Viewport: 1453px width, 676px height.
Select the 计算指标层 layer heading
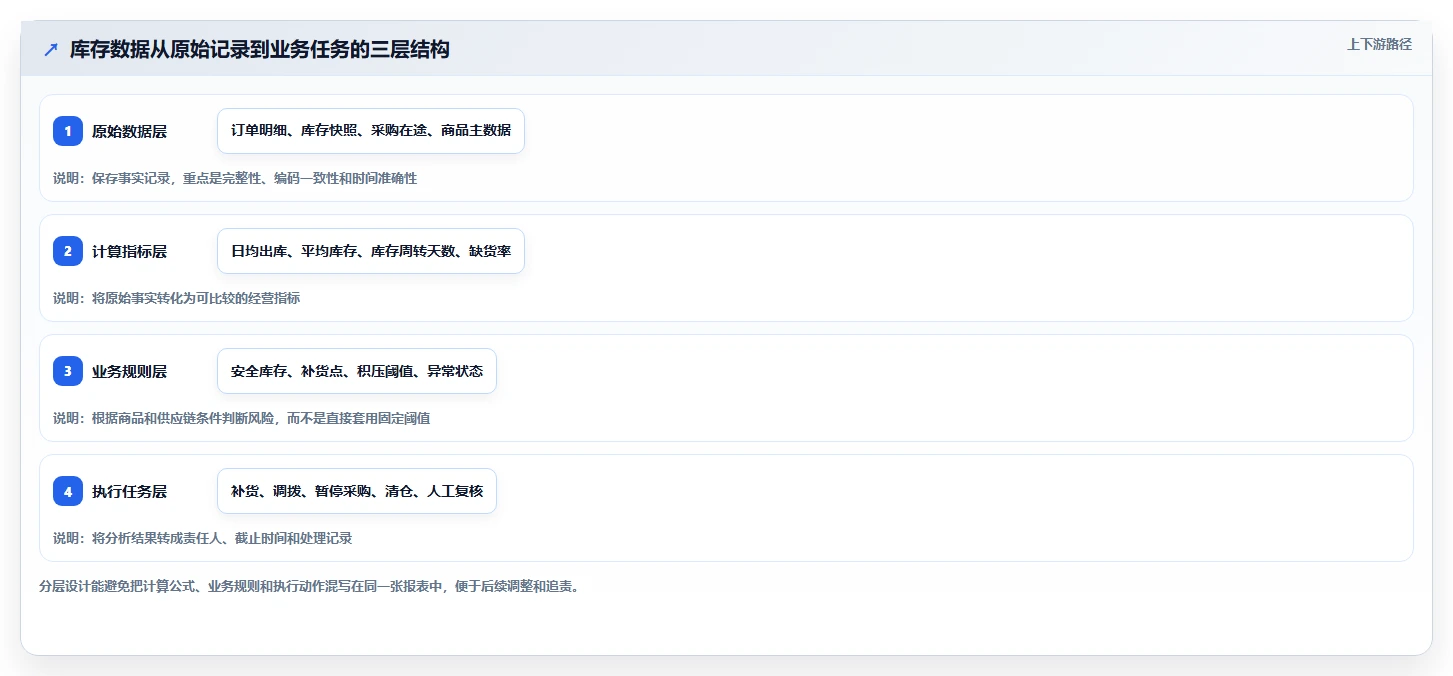click(x=129, y=251)
